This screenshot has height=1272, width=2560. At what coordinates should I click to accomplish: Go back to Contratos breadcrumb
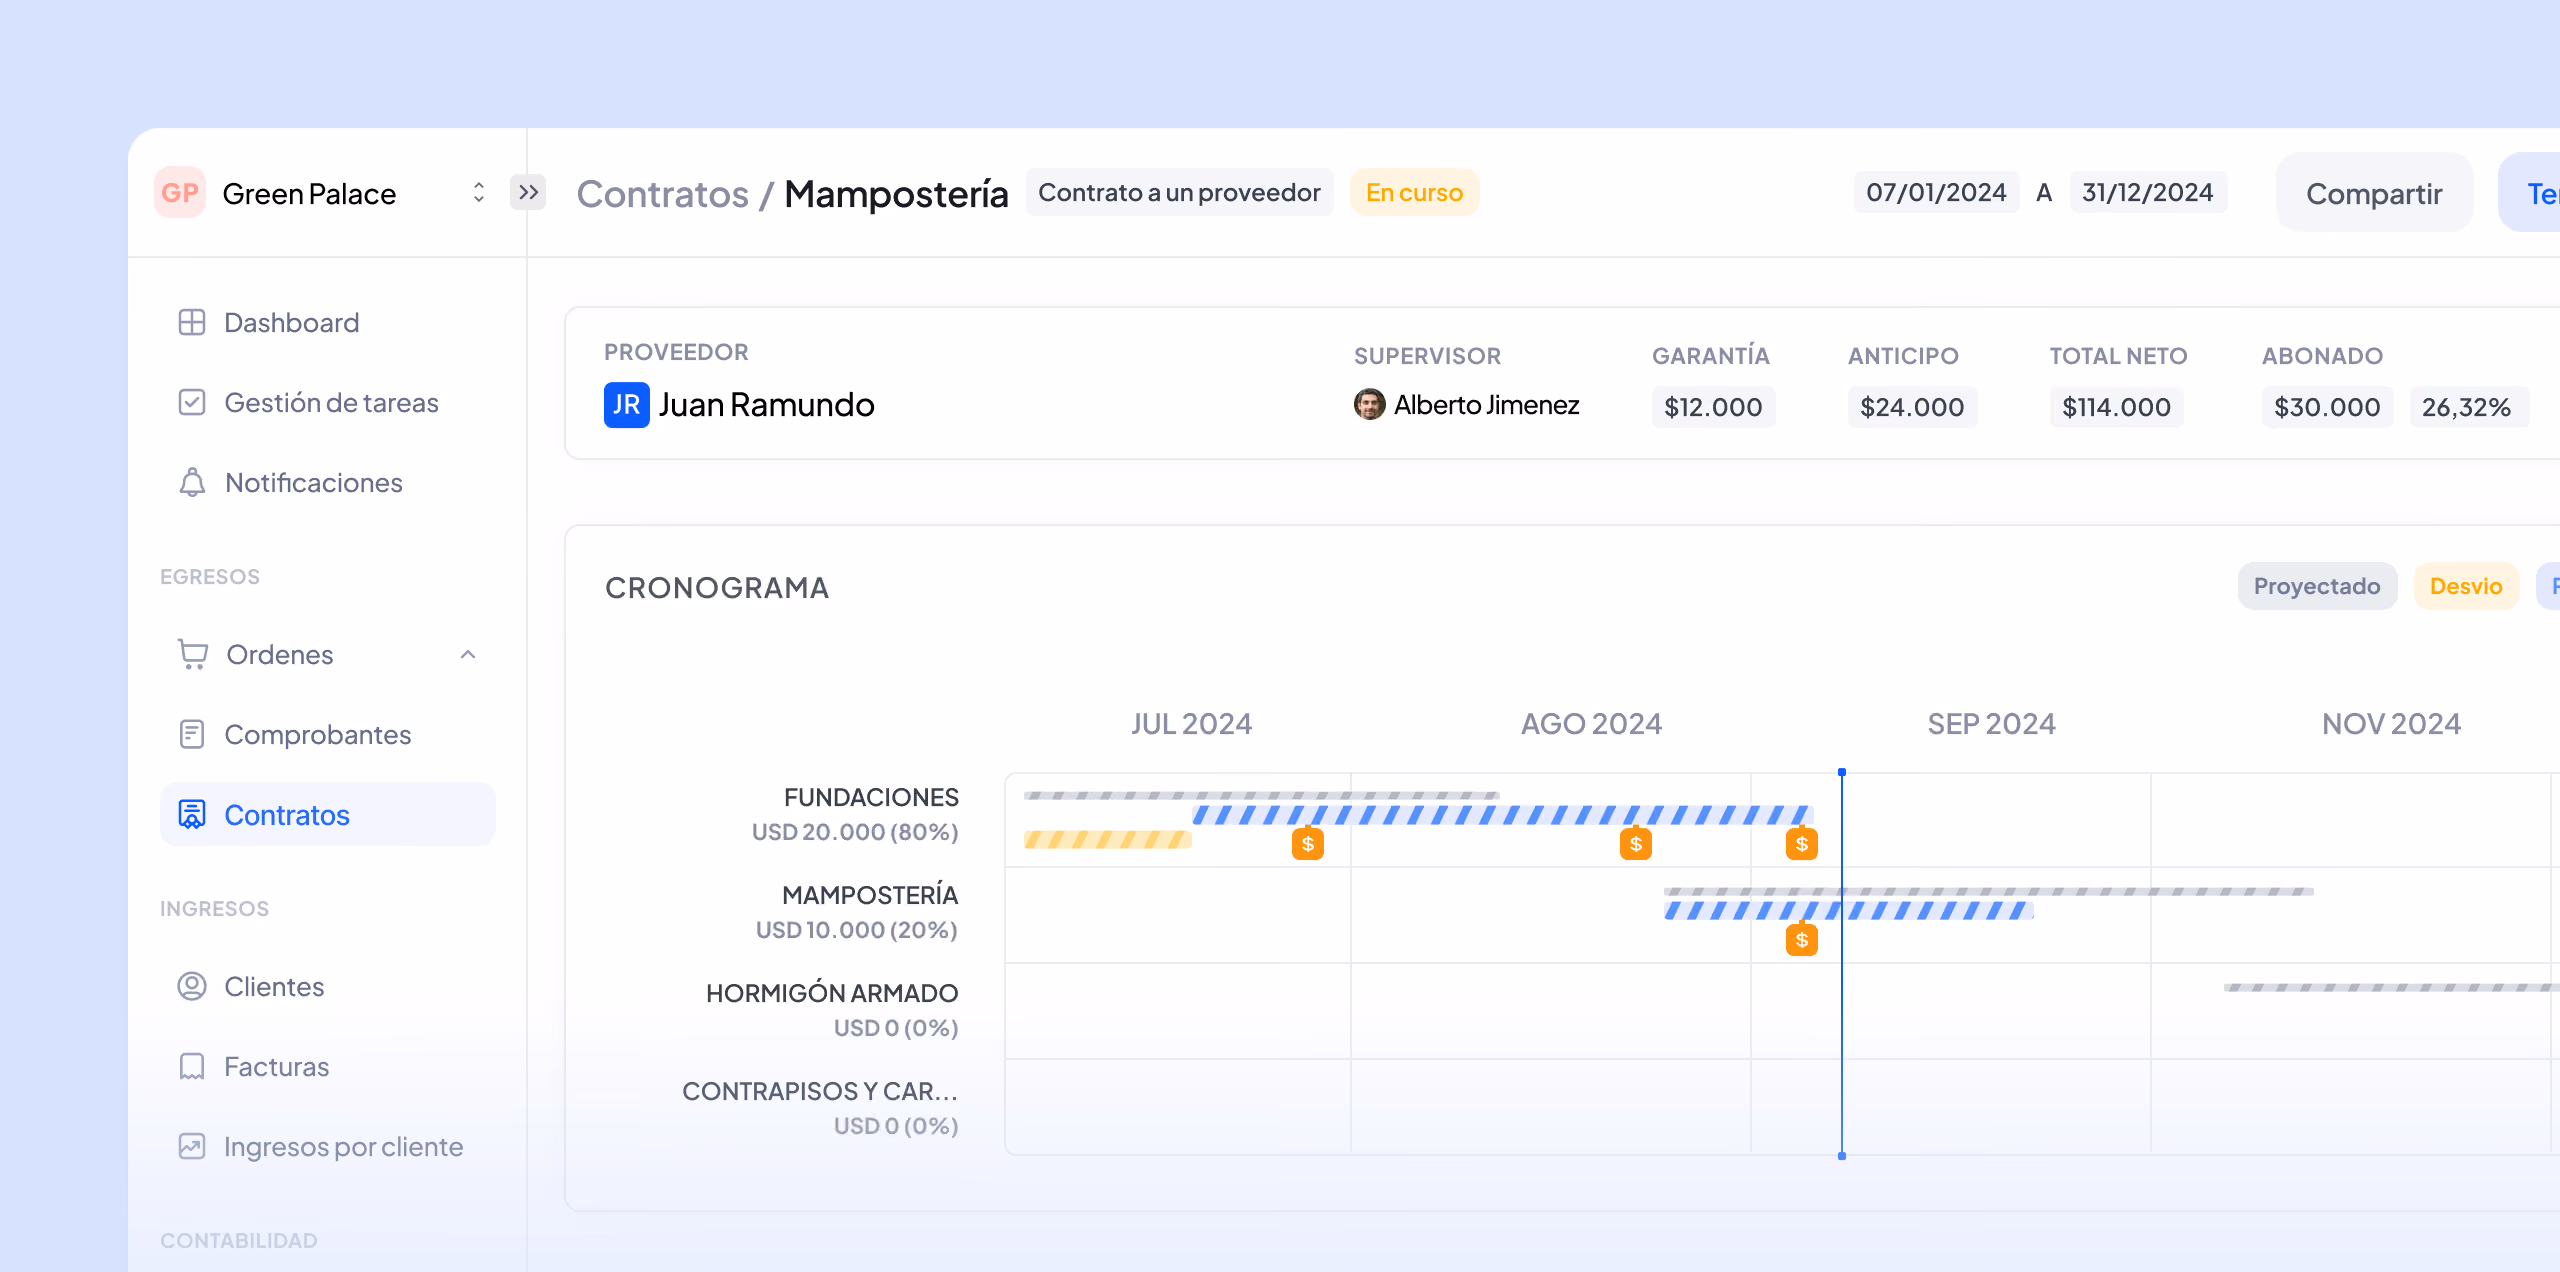[662, 193]
